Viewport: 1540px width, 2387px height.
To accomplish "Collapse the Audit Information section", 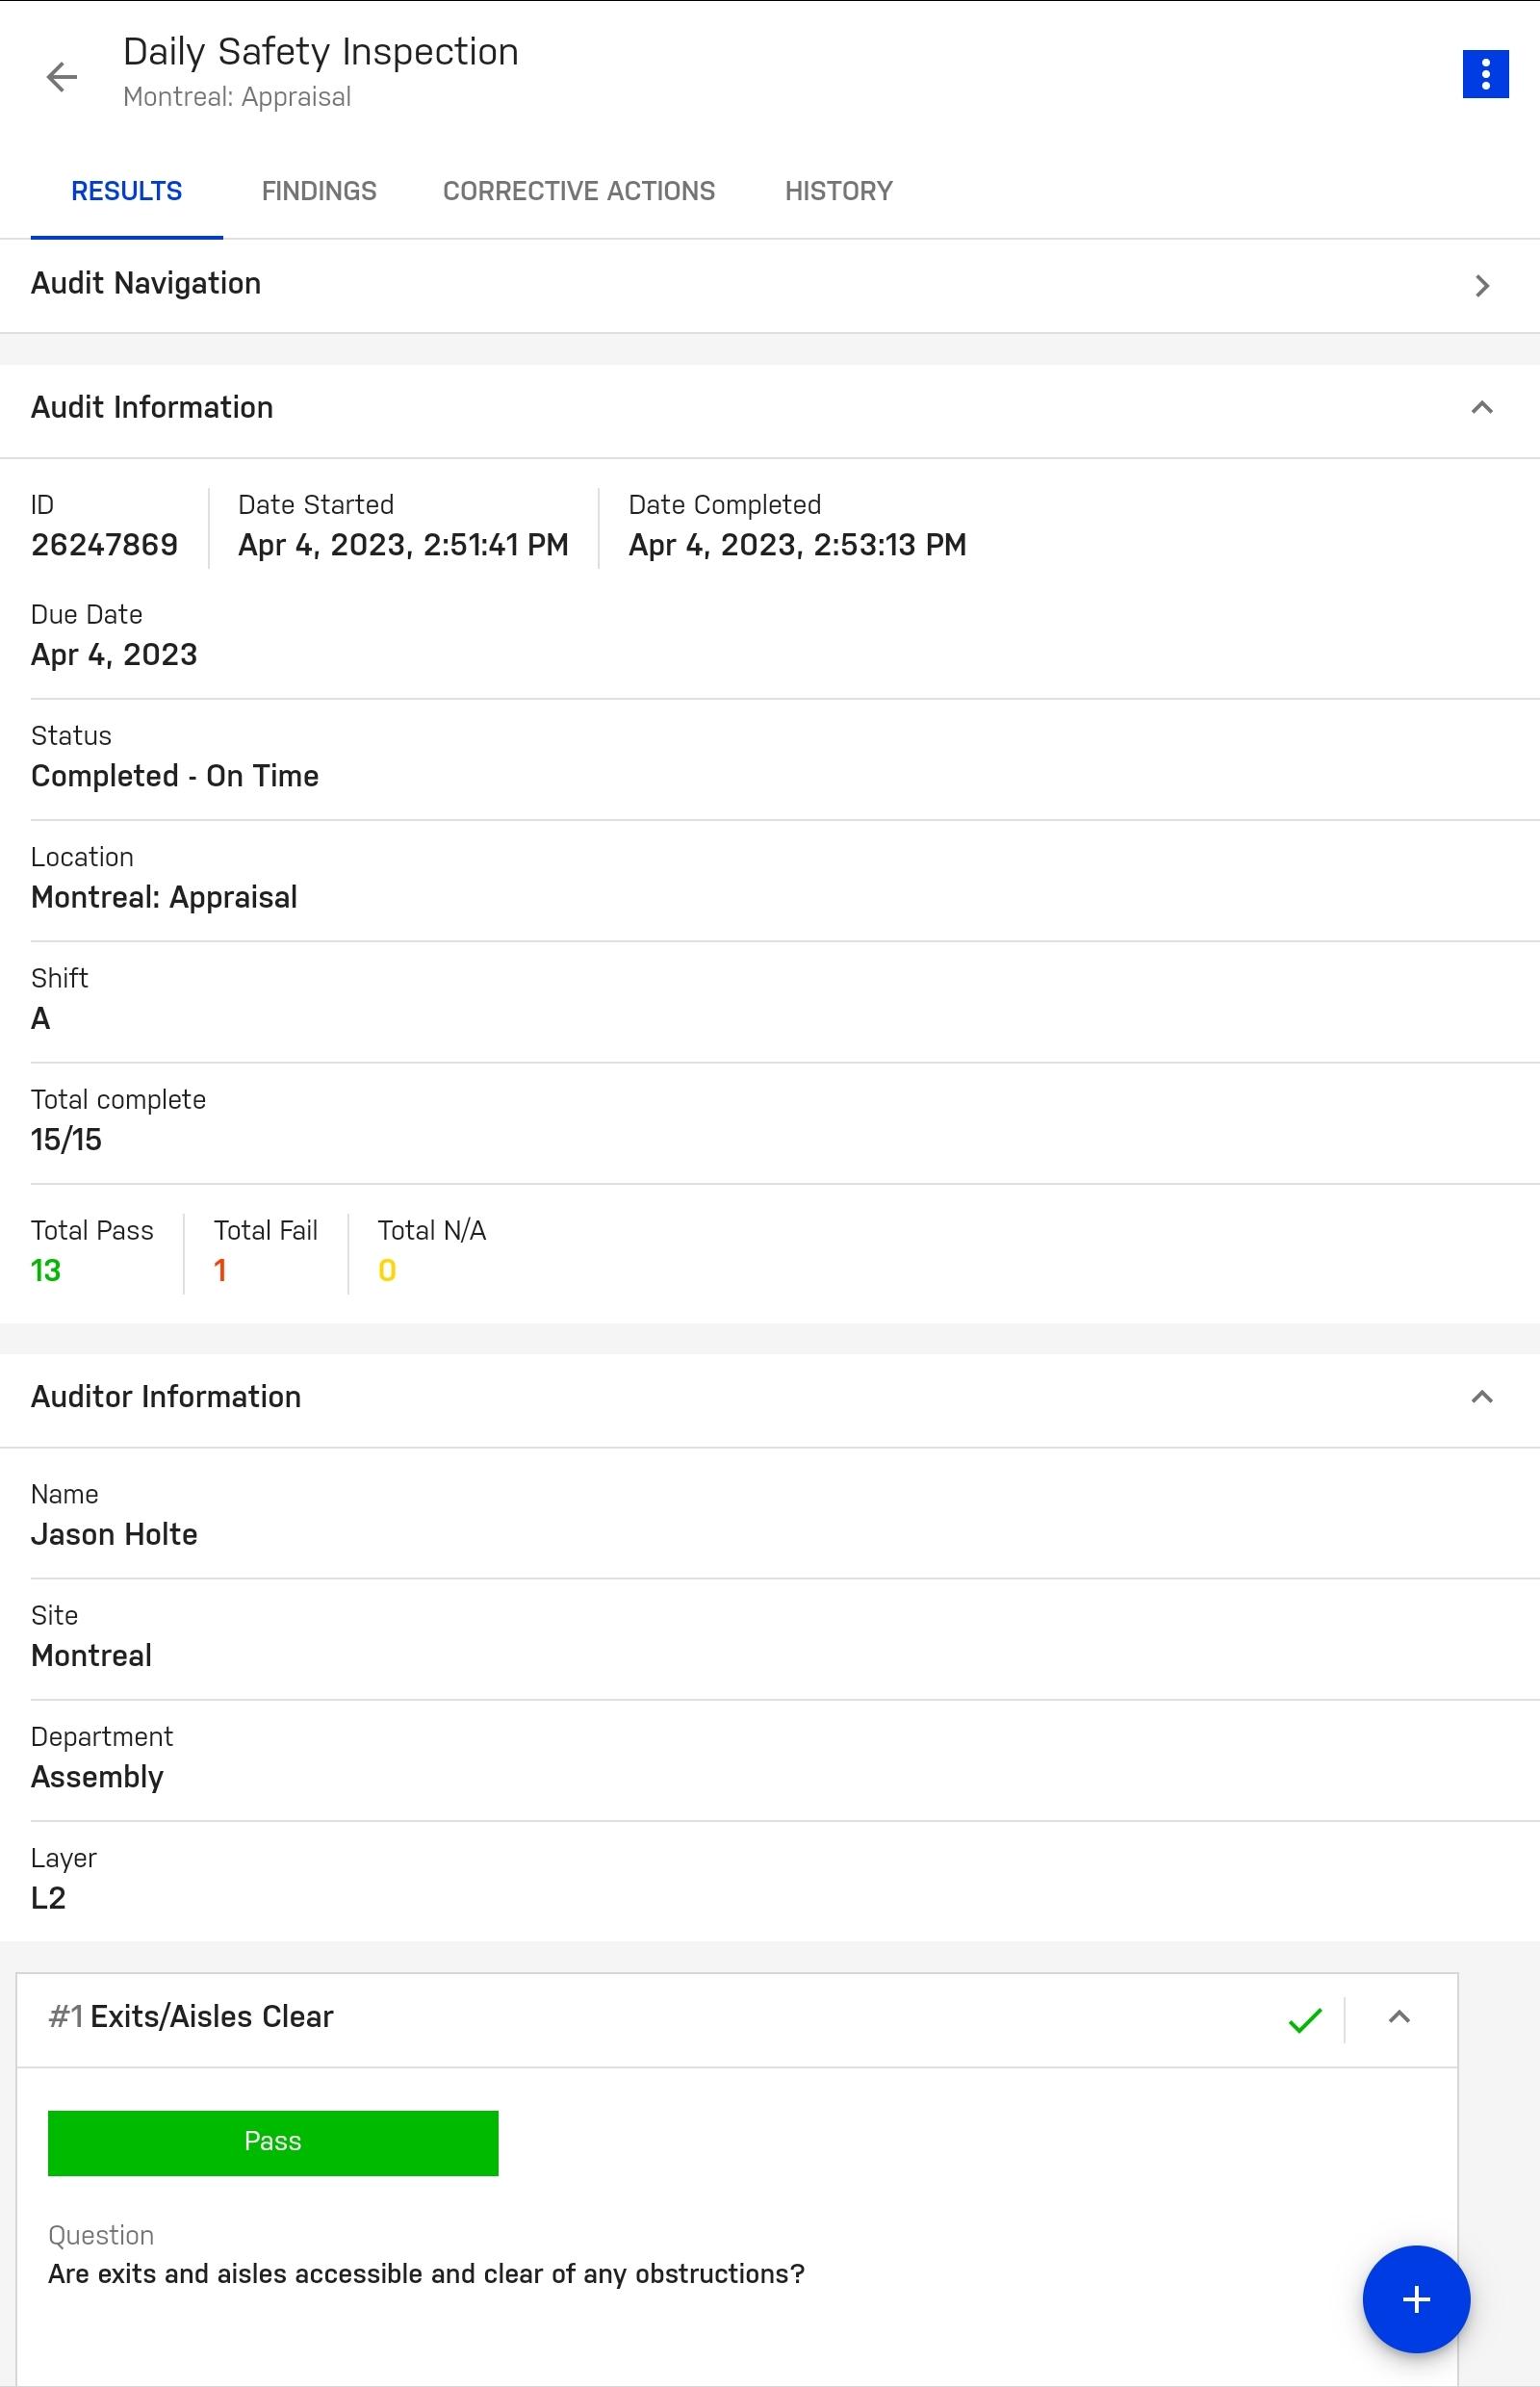I will tap(1482, 407).
